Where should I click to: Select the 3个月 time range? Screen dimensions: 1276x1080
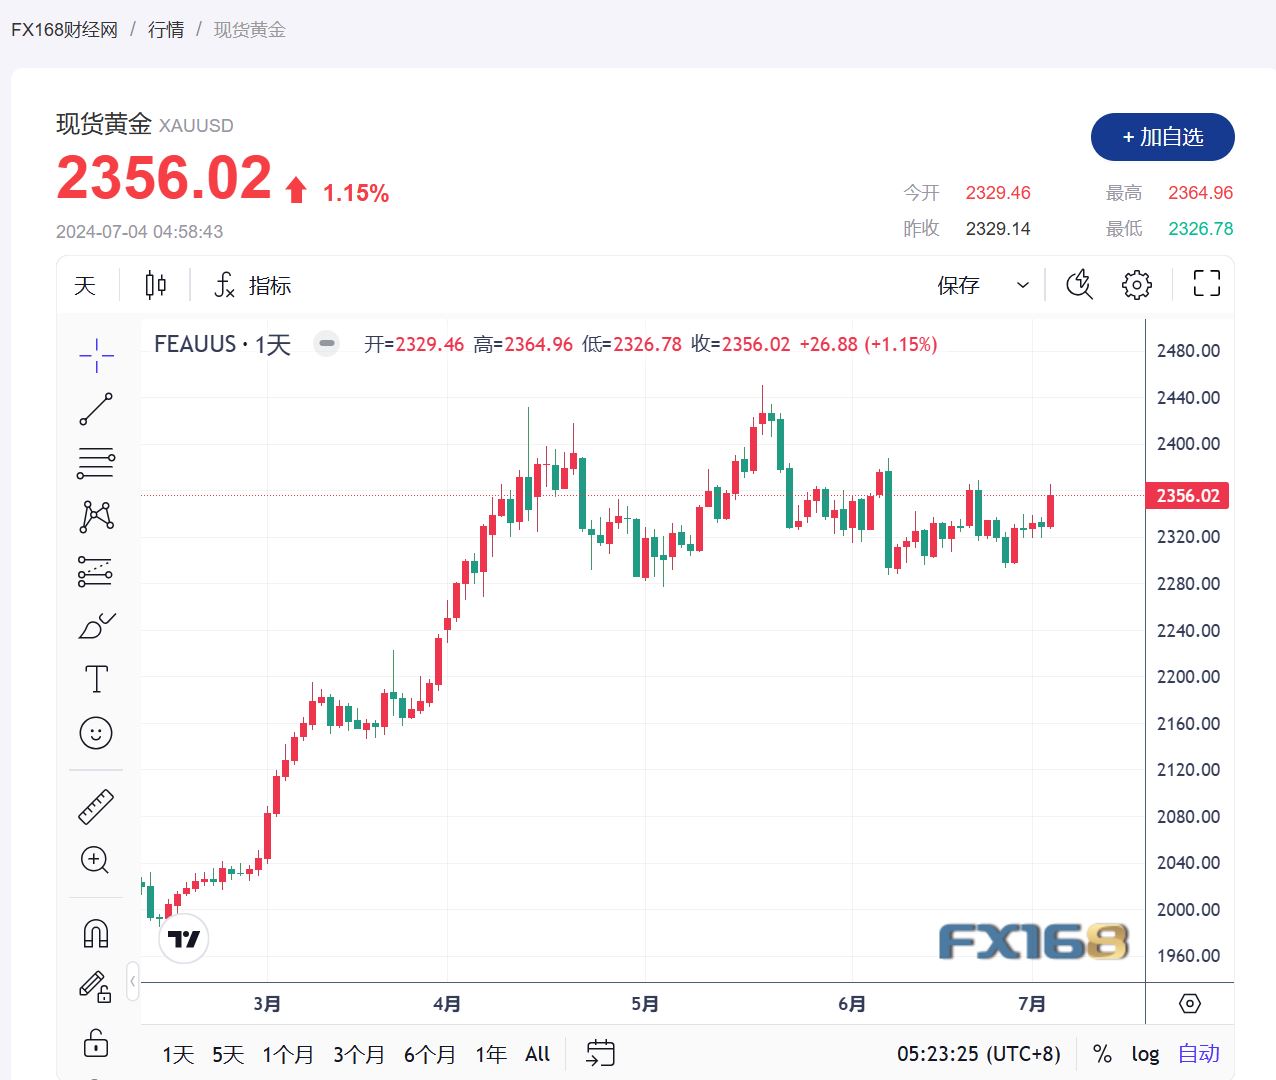pos(358,1054)
